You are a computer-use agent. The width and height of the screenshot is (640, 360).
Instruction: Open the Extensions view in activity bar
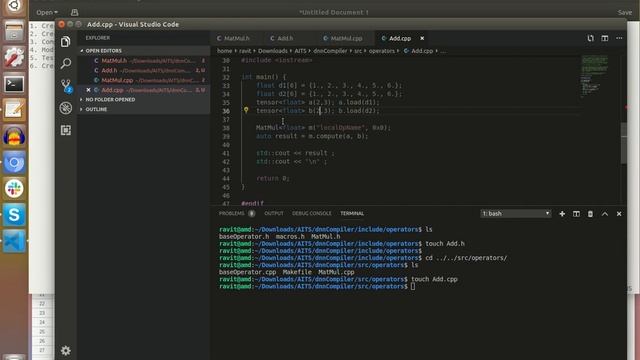(66, 130)
